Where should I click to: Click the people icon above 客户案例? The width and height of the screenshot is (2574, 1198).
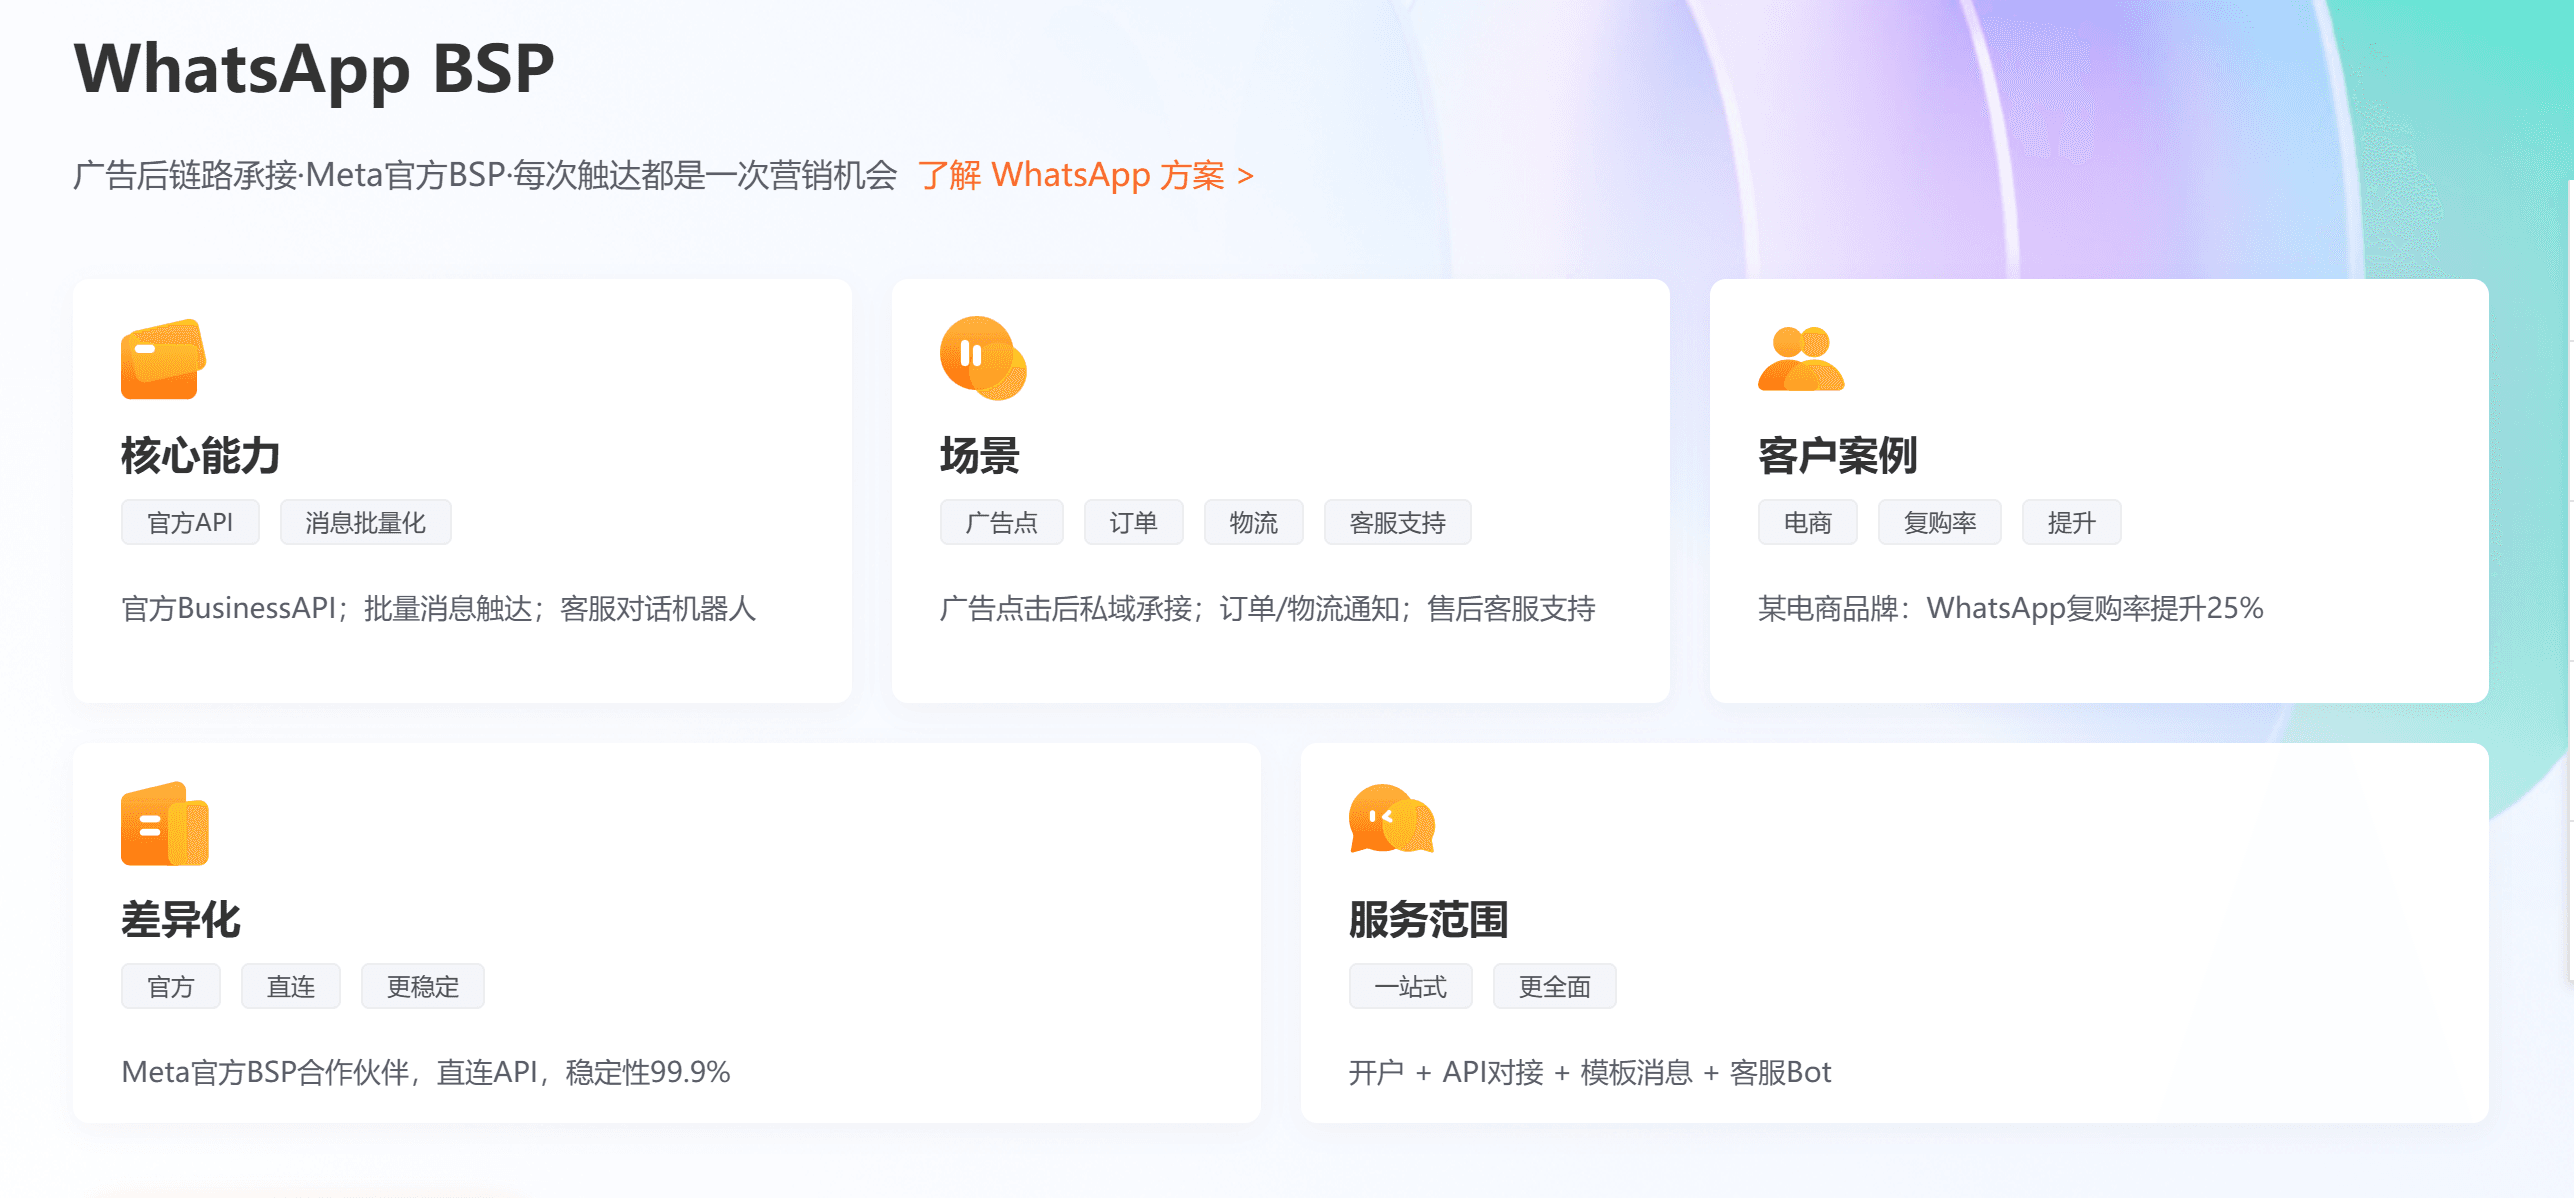coord(1801,358)
